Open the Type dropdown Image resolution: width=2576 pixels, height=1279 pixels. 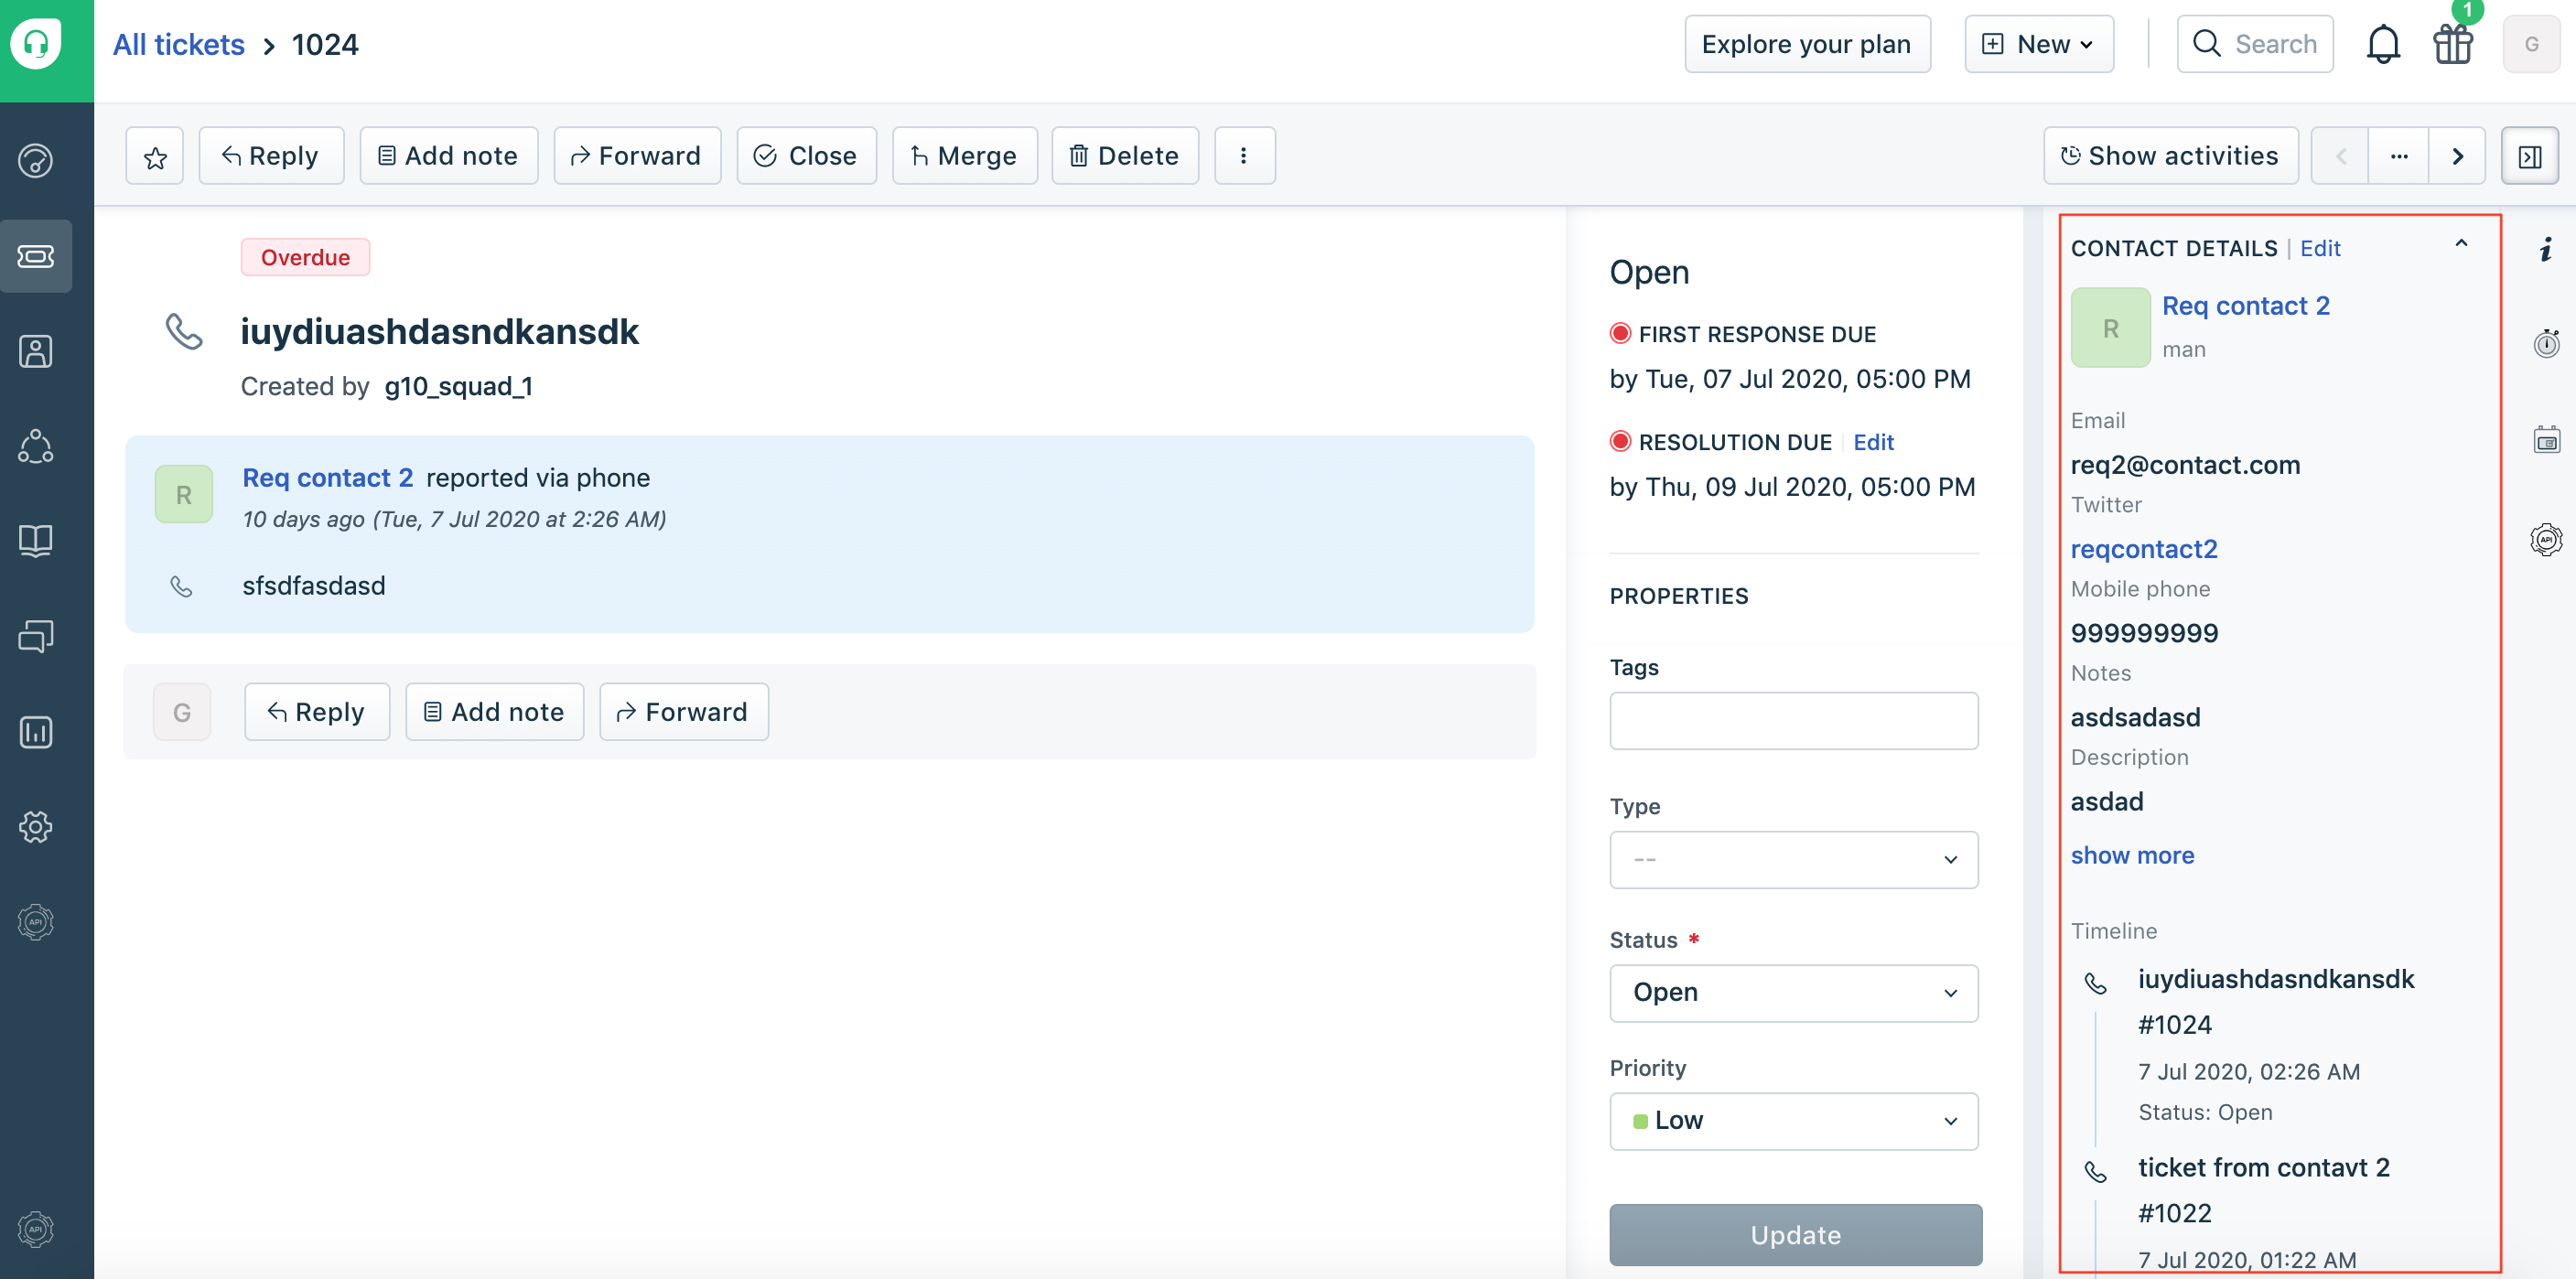[1794, 860]
